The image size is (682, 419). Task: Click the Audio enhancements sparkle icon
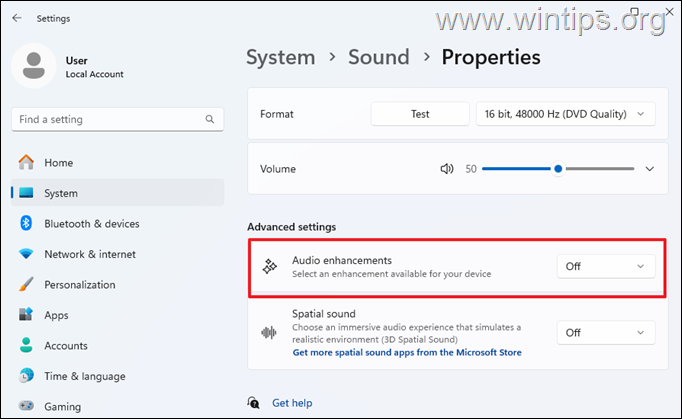click(269, 266)
